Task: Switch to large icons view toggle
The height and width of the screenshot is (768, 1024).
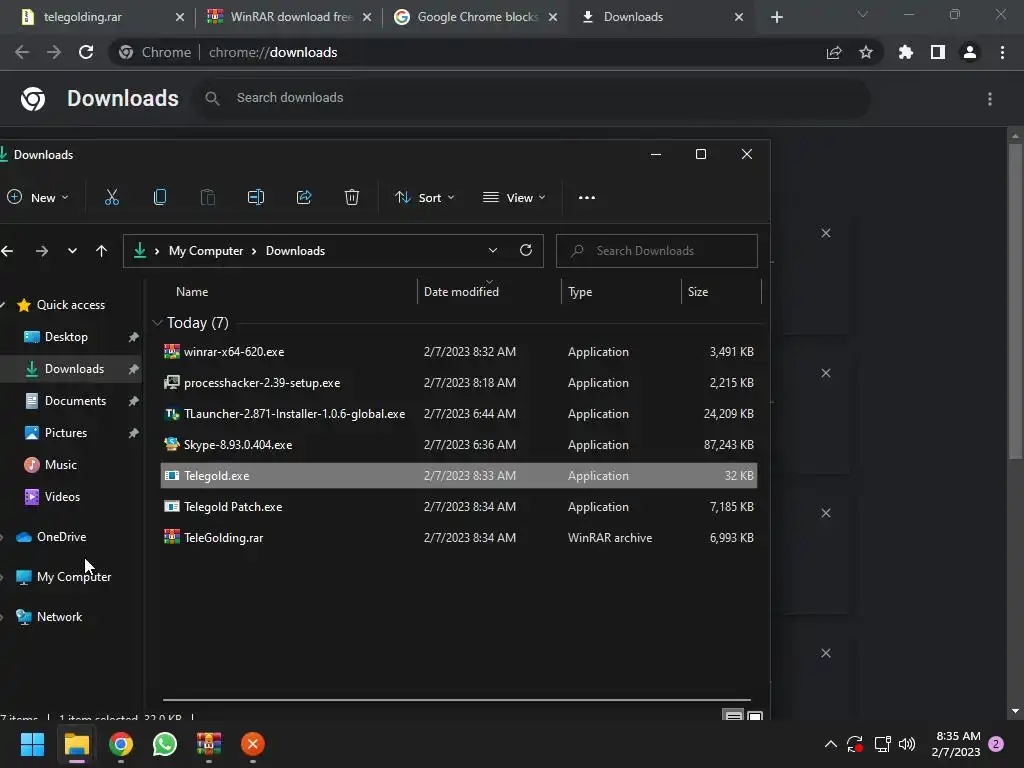Action: click(x=754, y=716)
